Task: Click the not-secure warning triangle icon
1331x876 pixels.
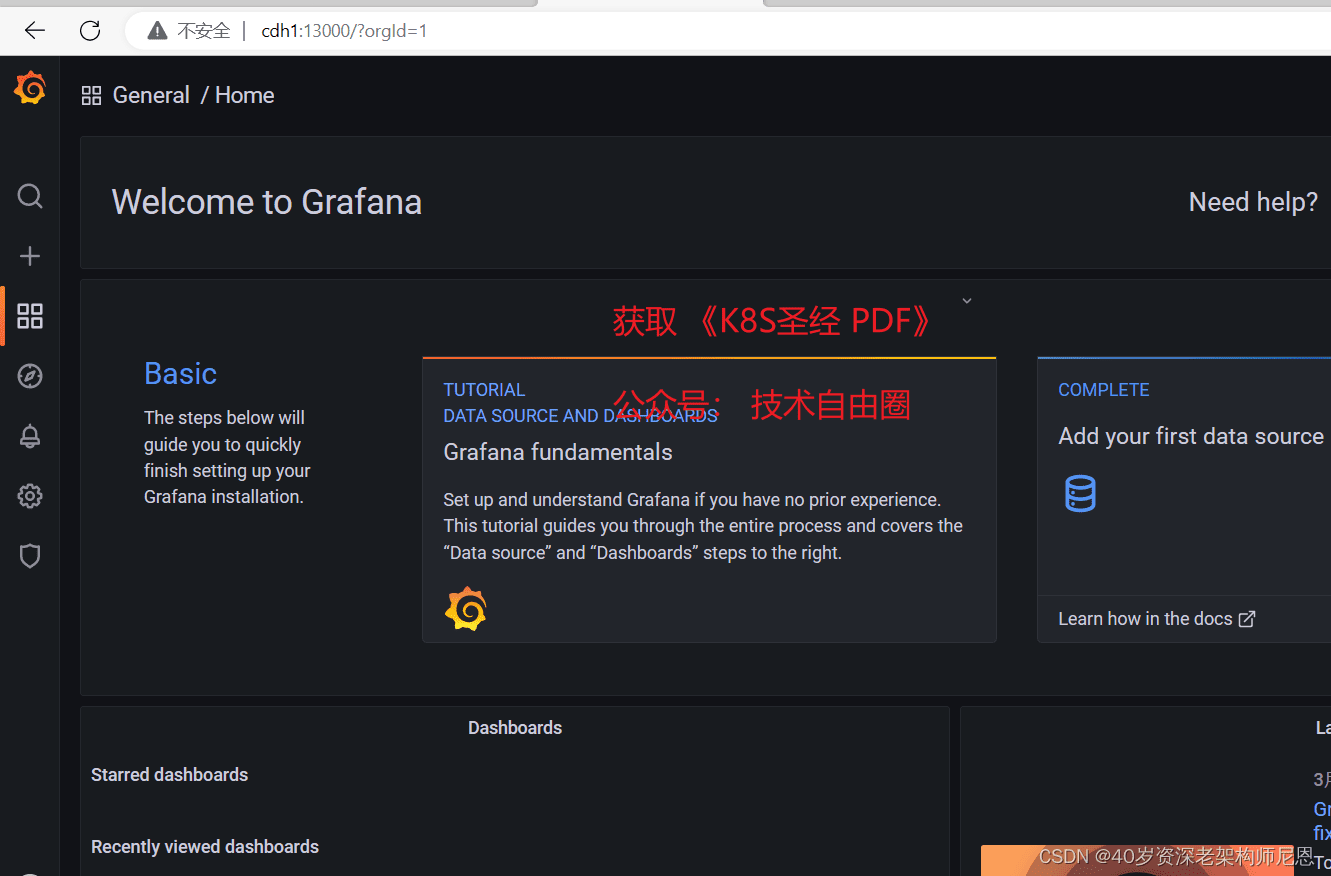Action: coord(157,31)
